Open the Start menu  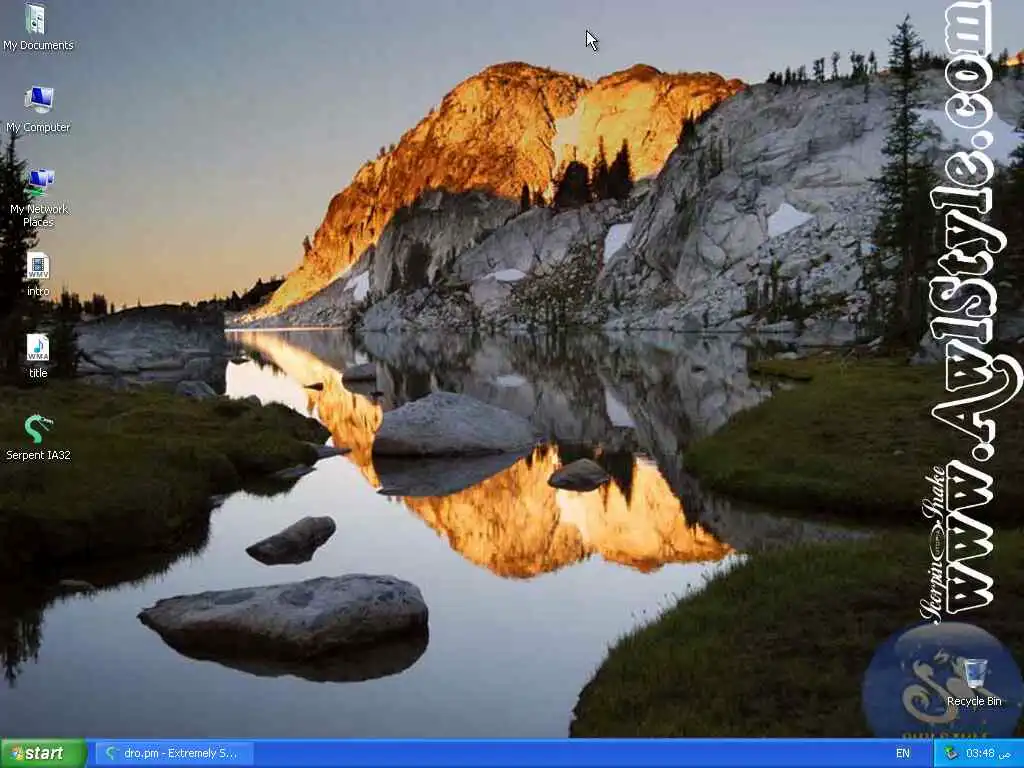tap(43, 753)
